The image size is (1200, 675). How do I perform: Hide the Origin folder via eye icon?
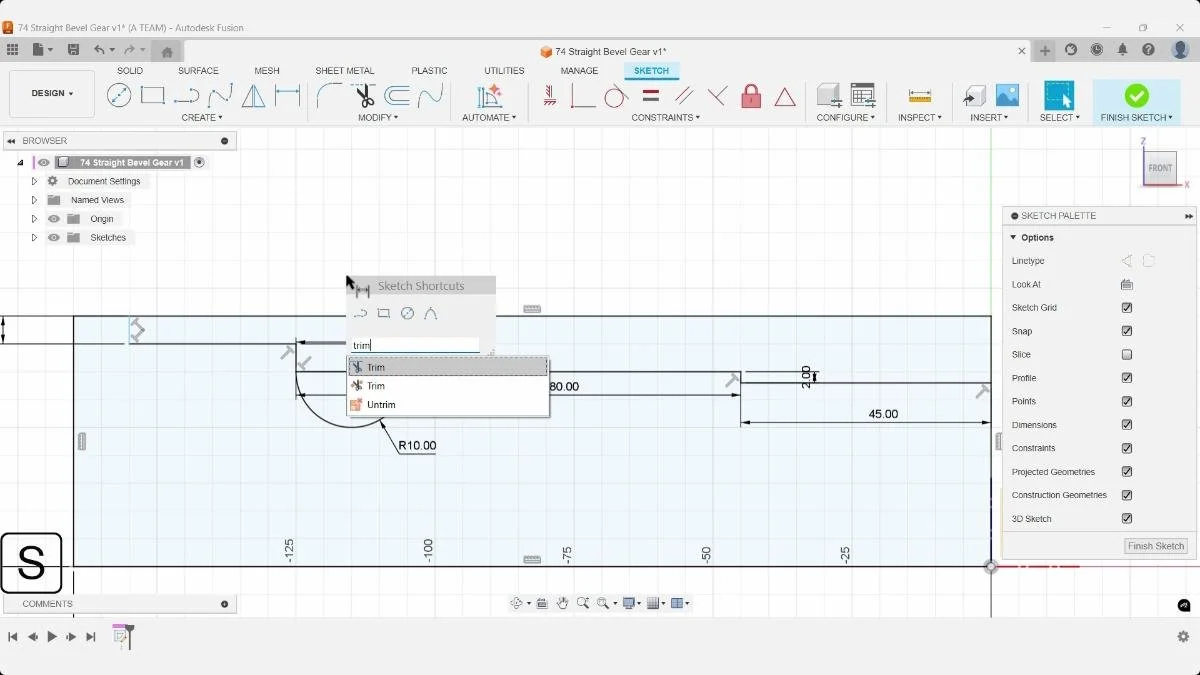coord(54,219)
